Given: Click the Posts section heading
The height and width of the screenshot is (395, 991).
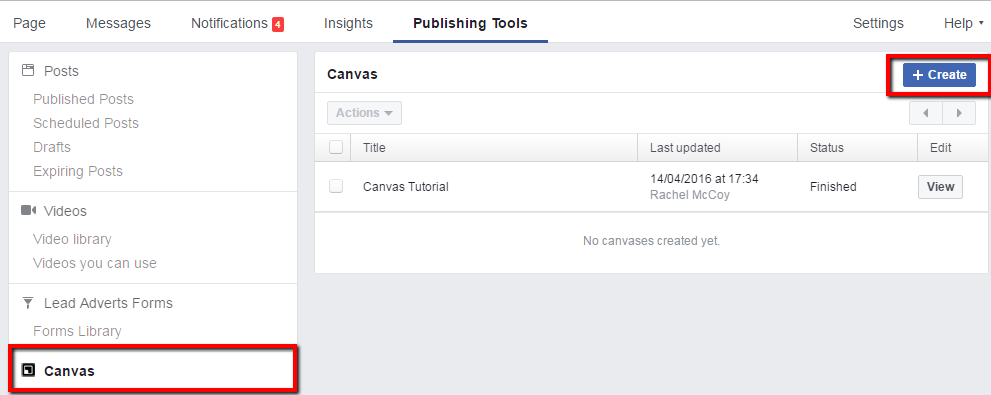Looking at the screenshot, I should [x=61, y=71].
